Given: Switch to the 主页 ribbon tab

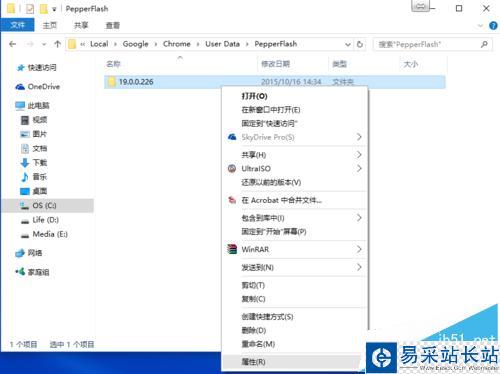Looking at the screenshot, I should pos(50,25).
